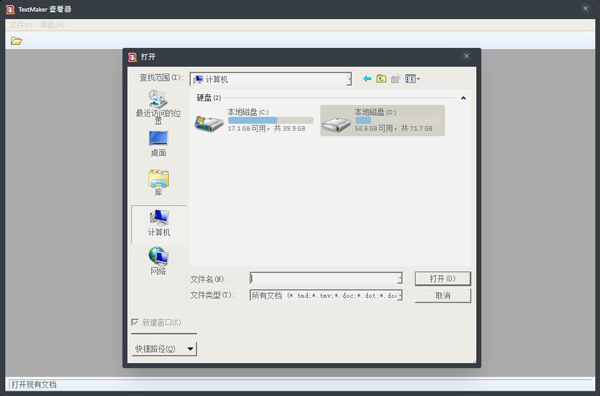
Task: Collapse the 硬盘 group chevron
Action: [x=463, y=98]
